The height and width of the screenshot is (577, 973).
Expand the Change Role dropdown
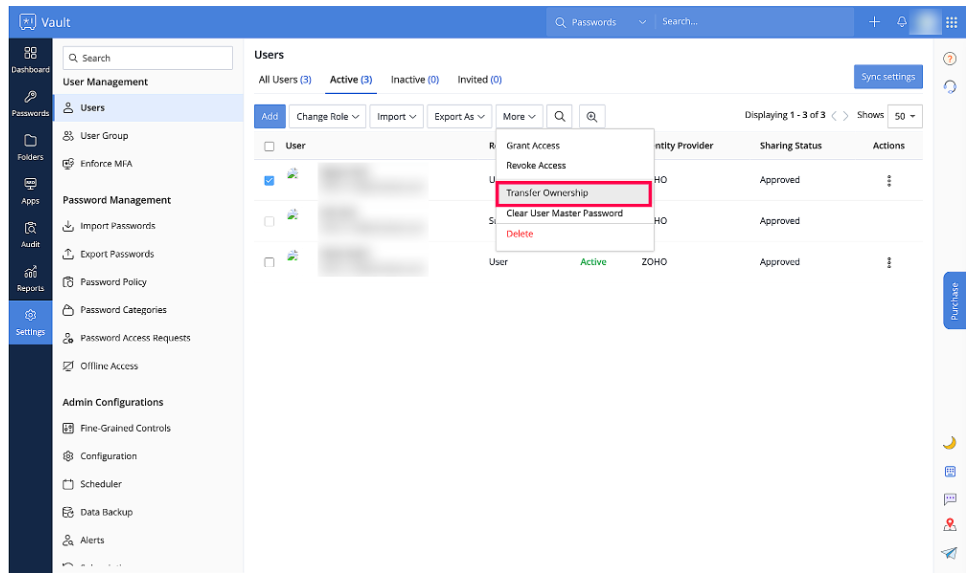327,116
